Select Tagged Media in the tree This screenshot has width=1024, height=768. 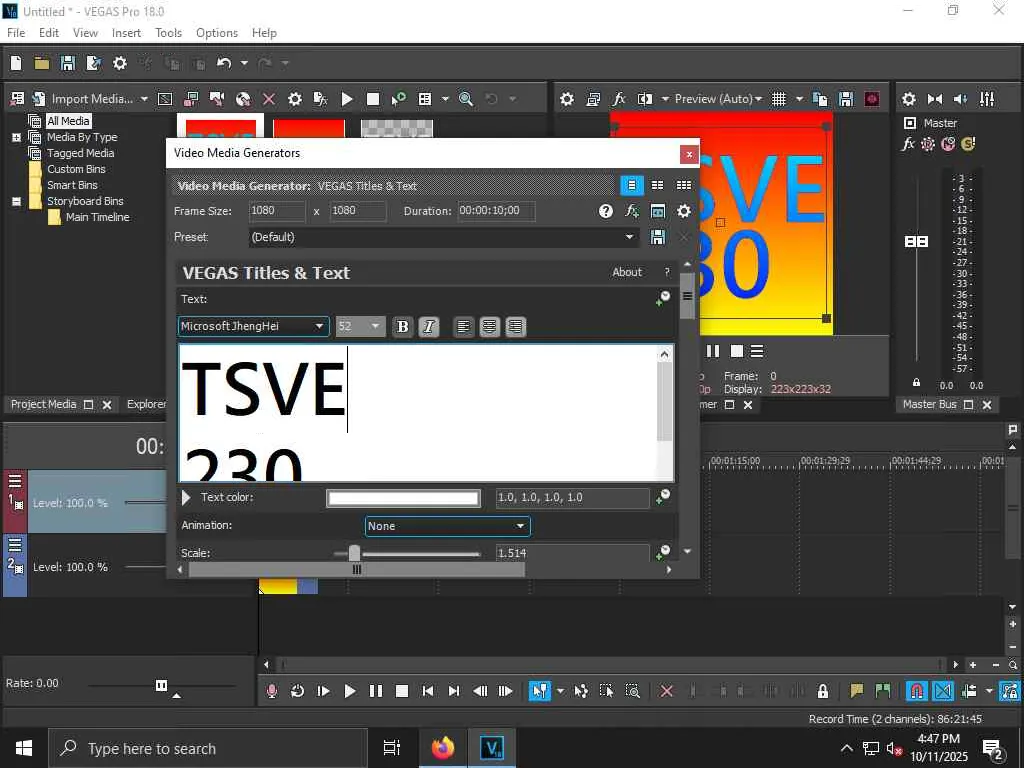(80, 153)
